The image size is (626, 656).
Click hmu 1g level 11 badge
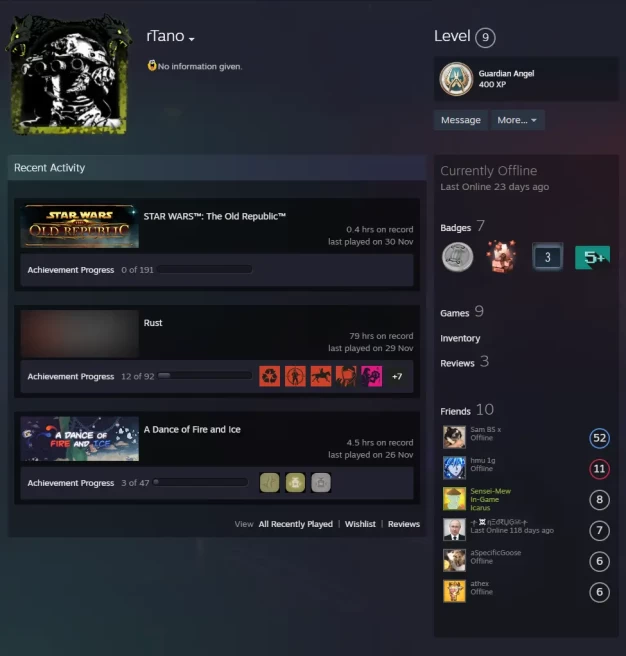tap(599, 469)
